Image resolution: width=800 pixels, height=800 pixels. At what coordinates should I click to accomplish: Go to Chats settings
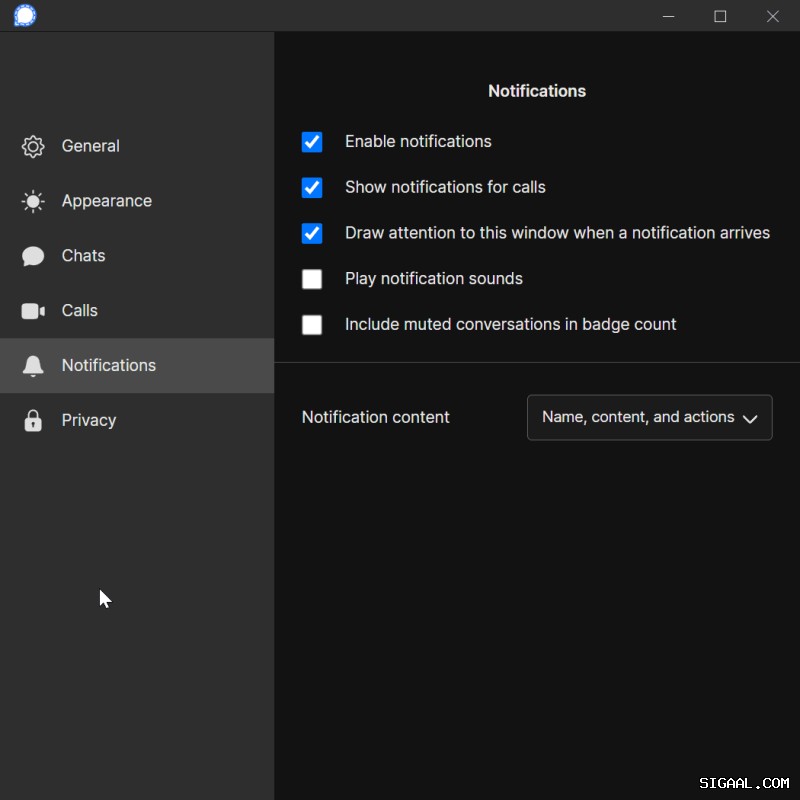[83, 256]
